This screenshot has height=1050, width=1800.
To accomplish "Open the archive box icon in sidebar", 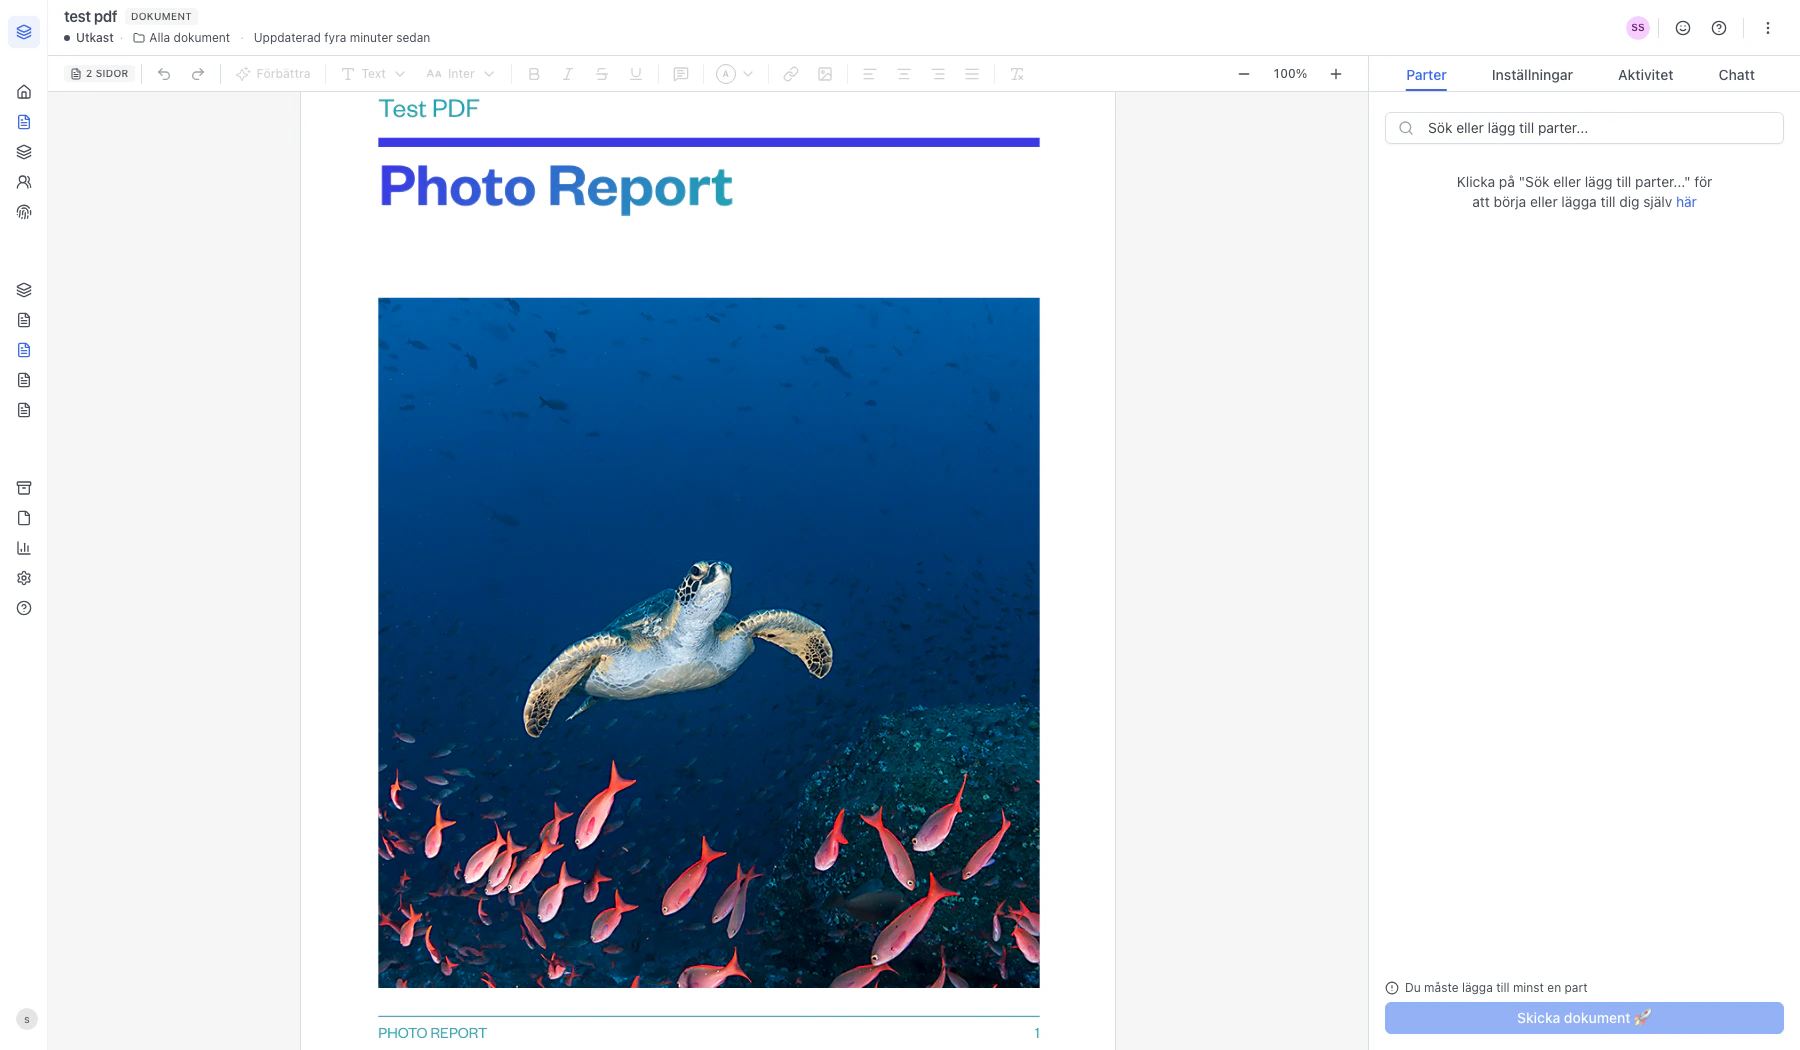I will point(24,488).
